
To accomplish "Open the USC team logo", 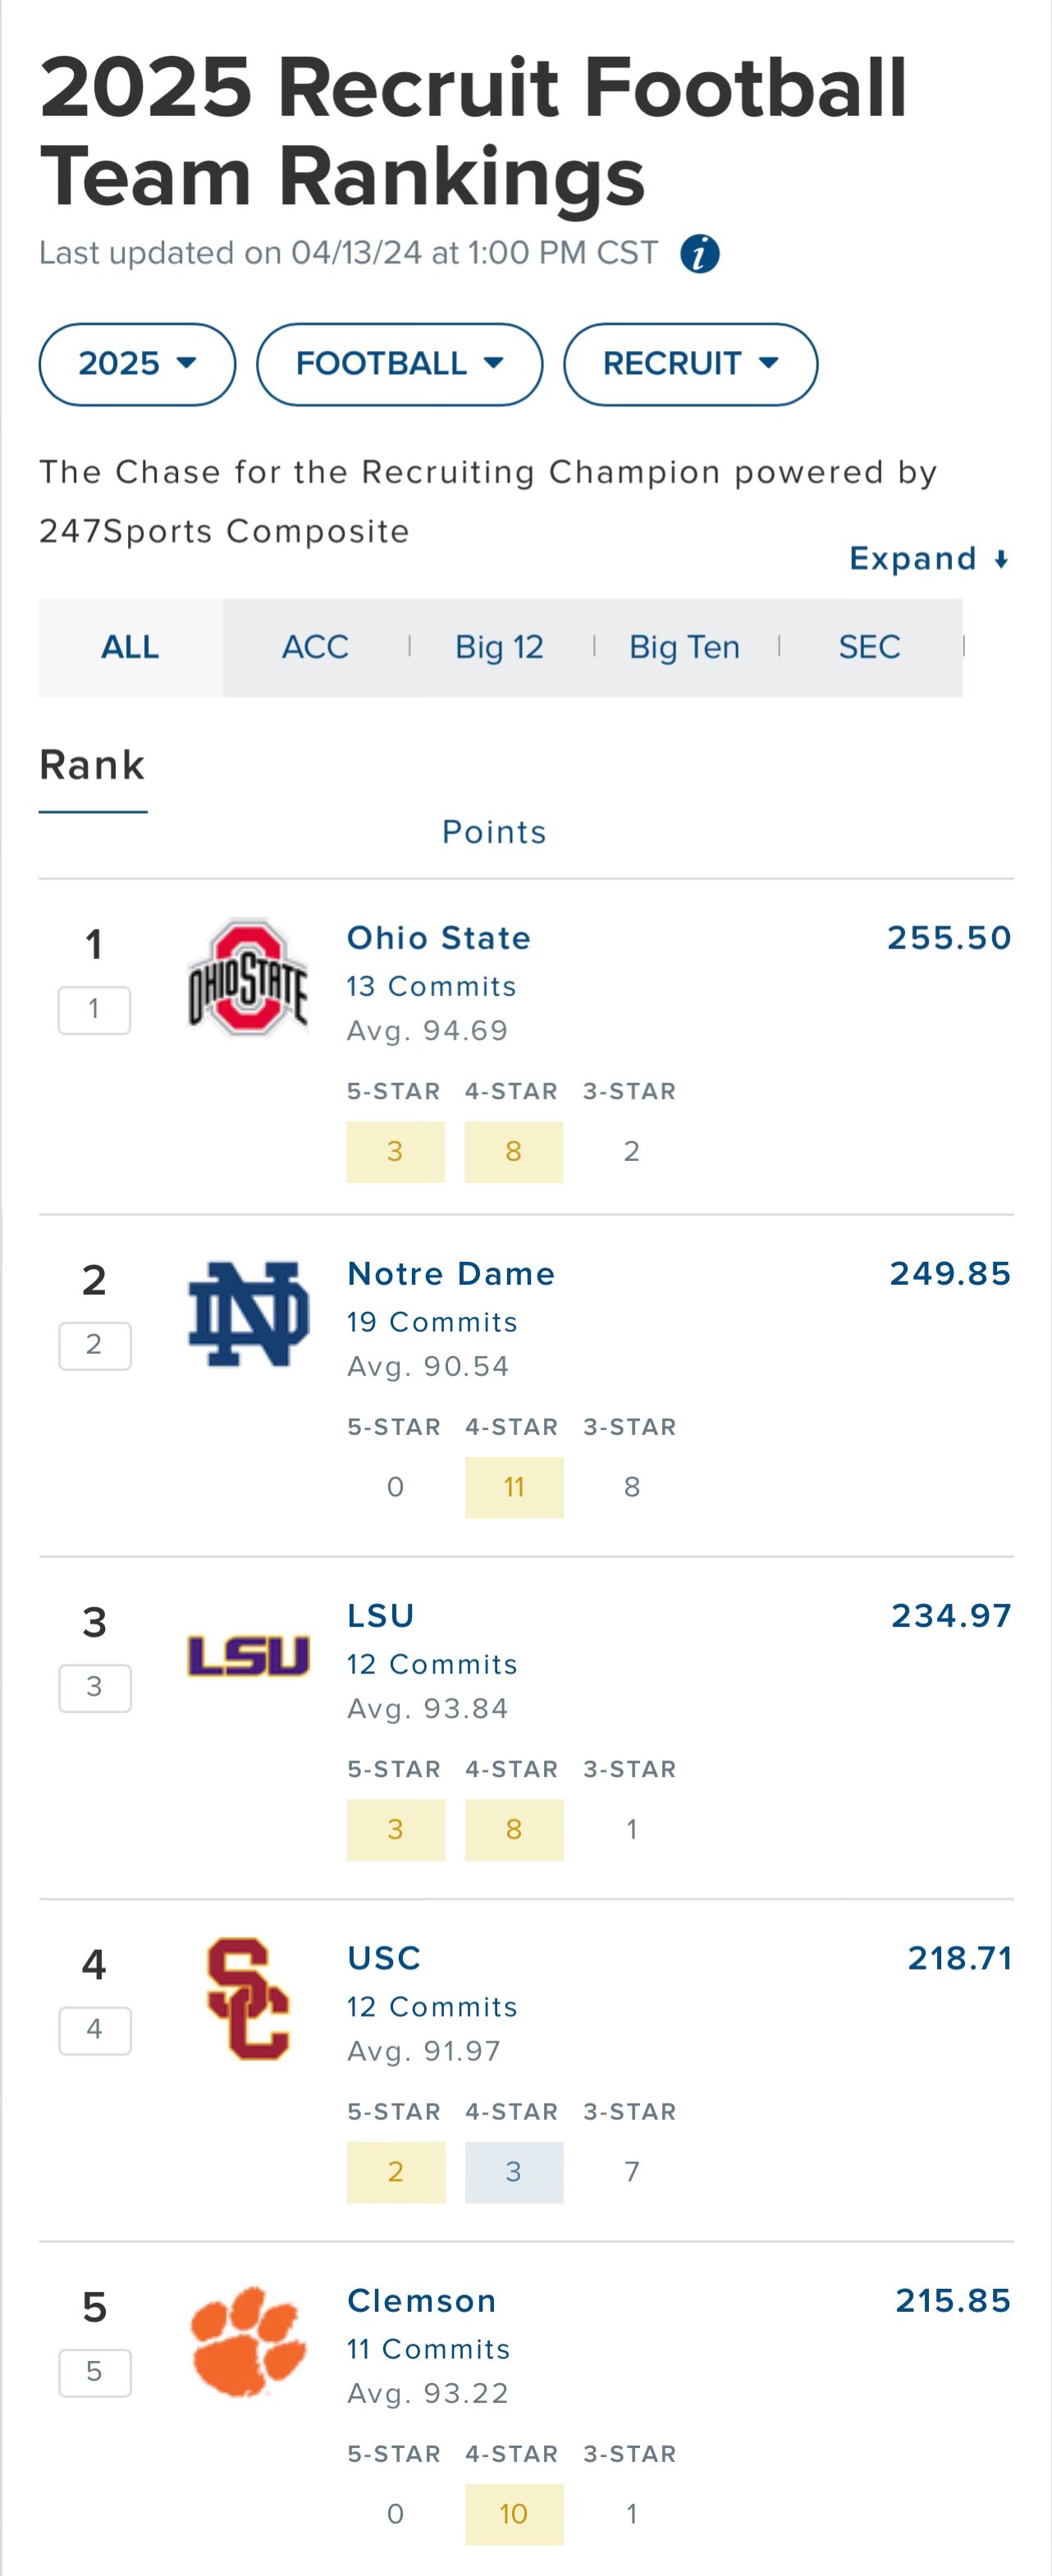I will [x=248, y=1998].
